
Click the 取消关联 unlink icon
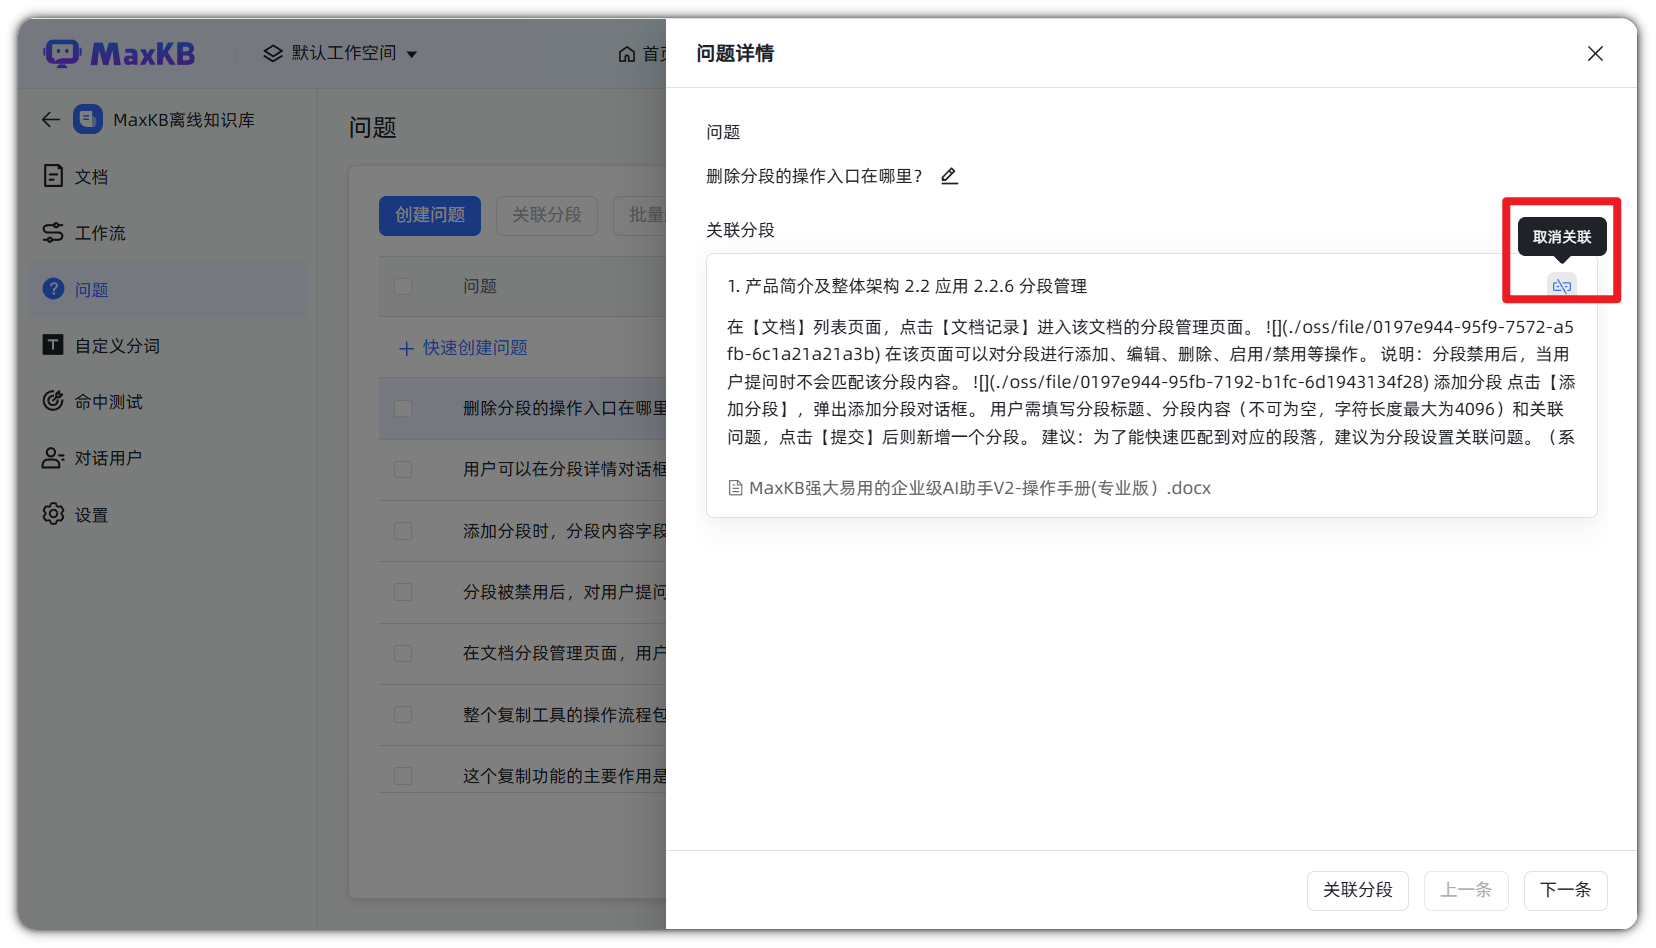click(1562, 286)
